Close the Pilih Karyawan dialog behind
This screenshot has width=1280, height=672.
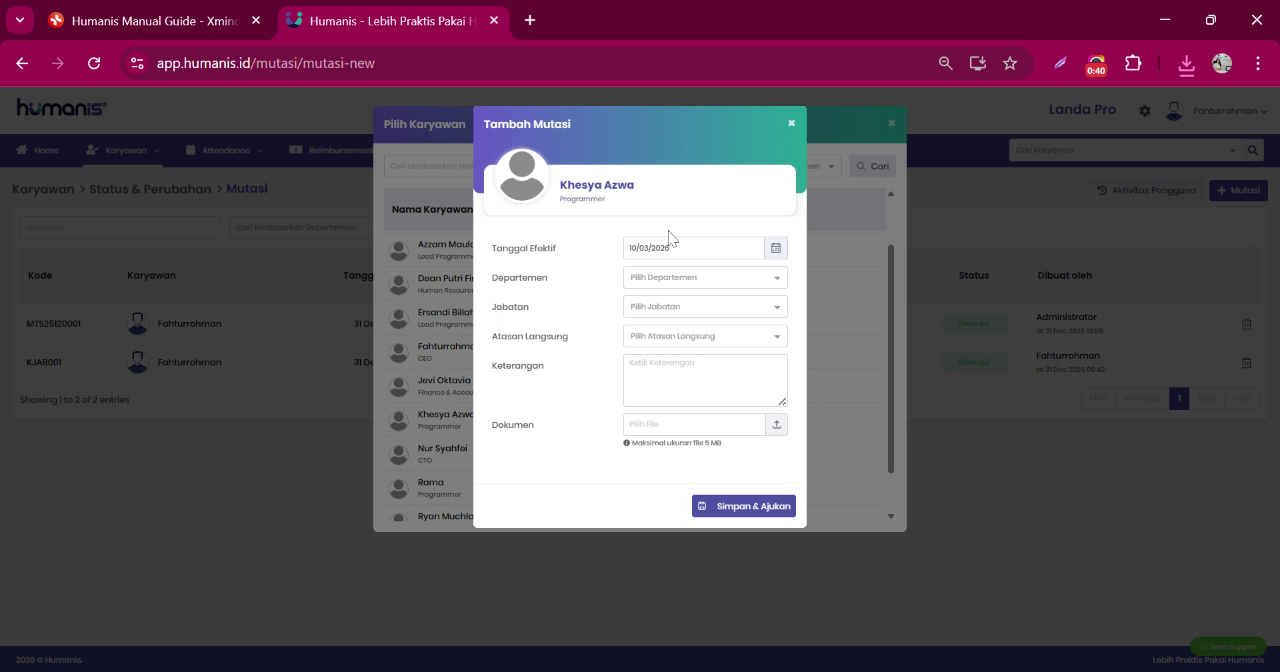891,123
